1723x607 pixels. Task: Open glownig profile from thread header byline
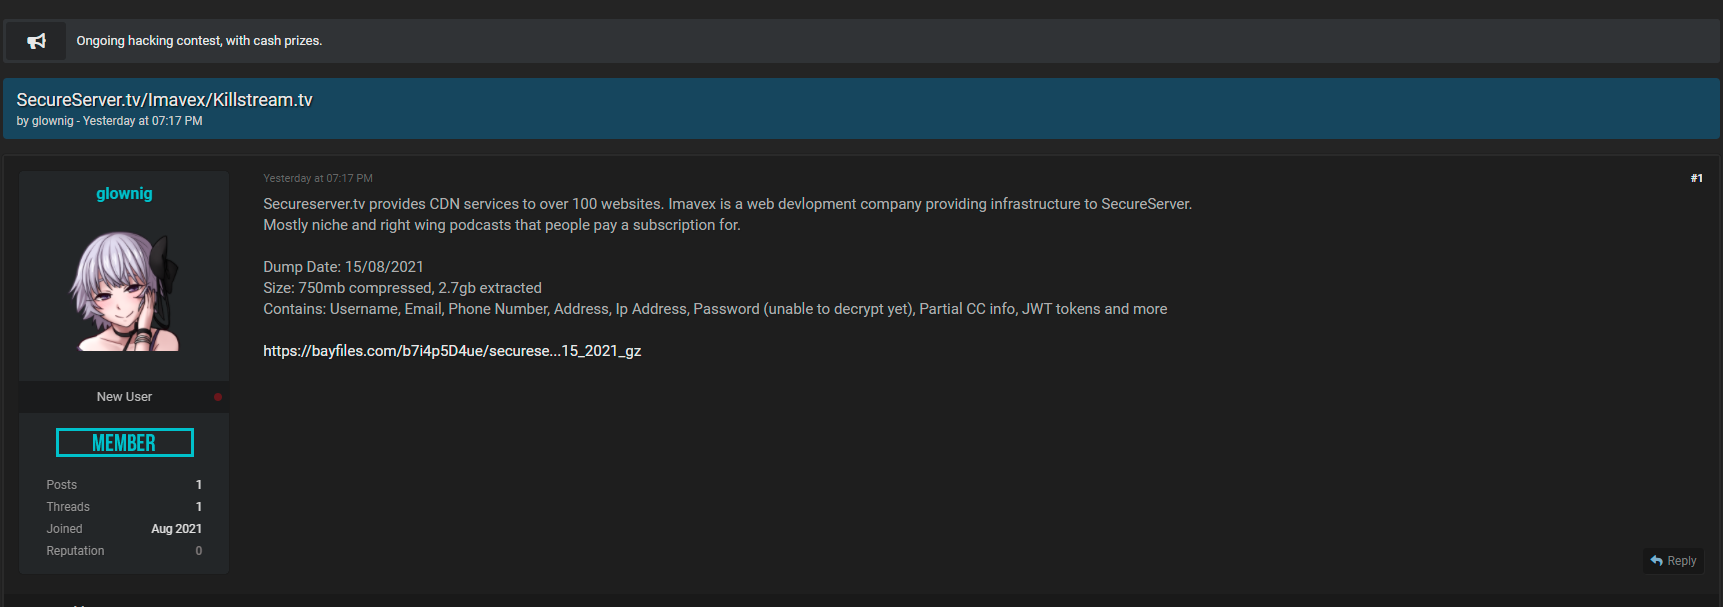pyautogui.click(x=53, y=121)
